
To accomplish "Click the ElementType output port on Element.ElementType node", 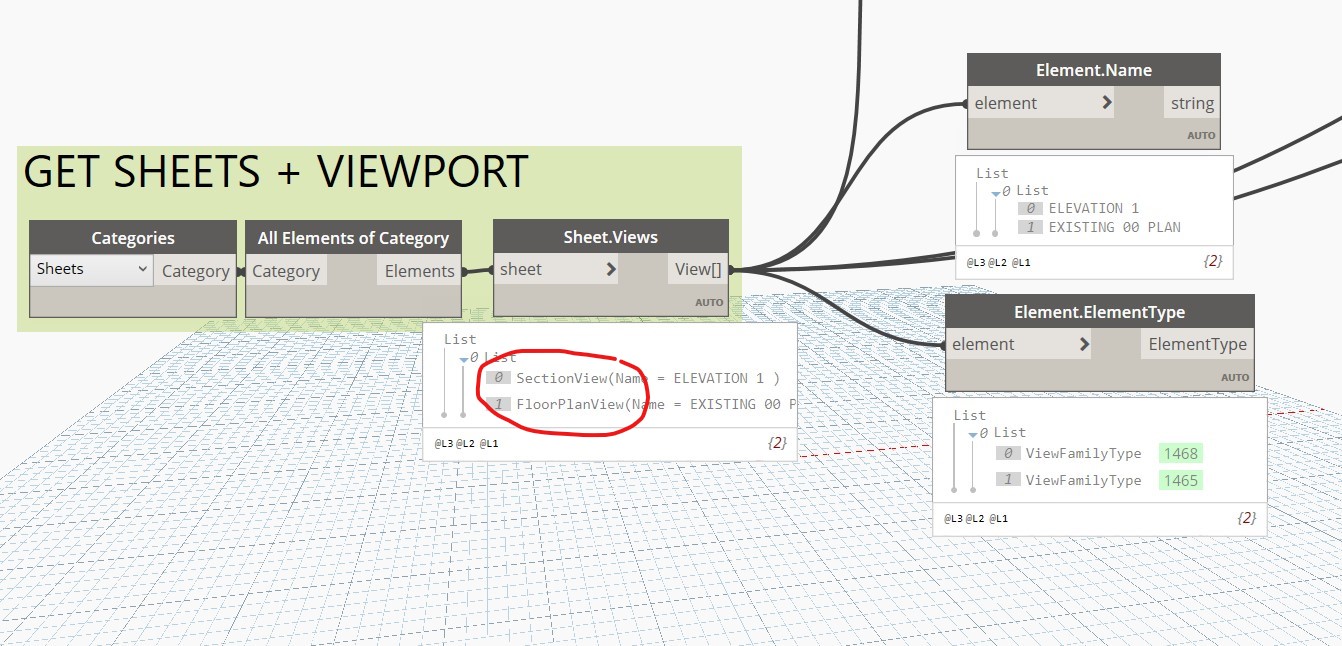I will pyautogui.click(x=1197, y=344).
